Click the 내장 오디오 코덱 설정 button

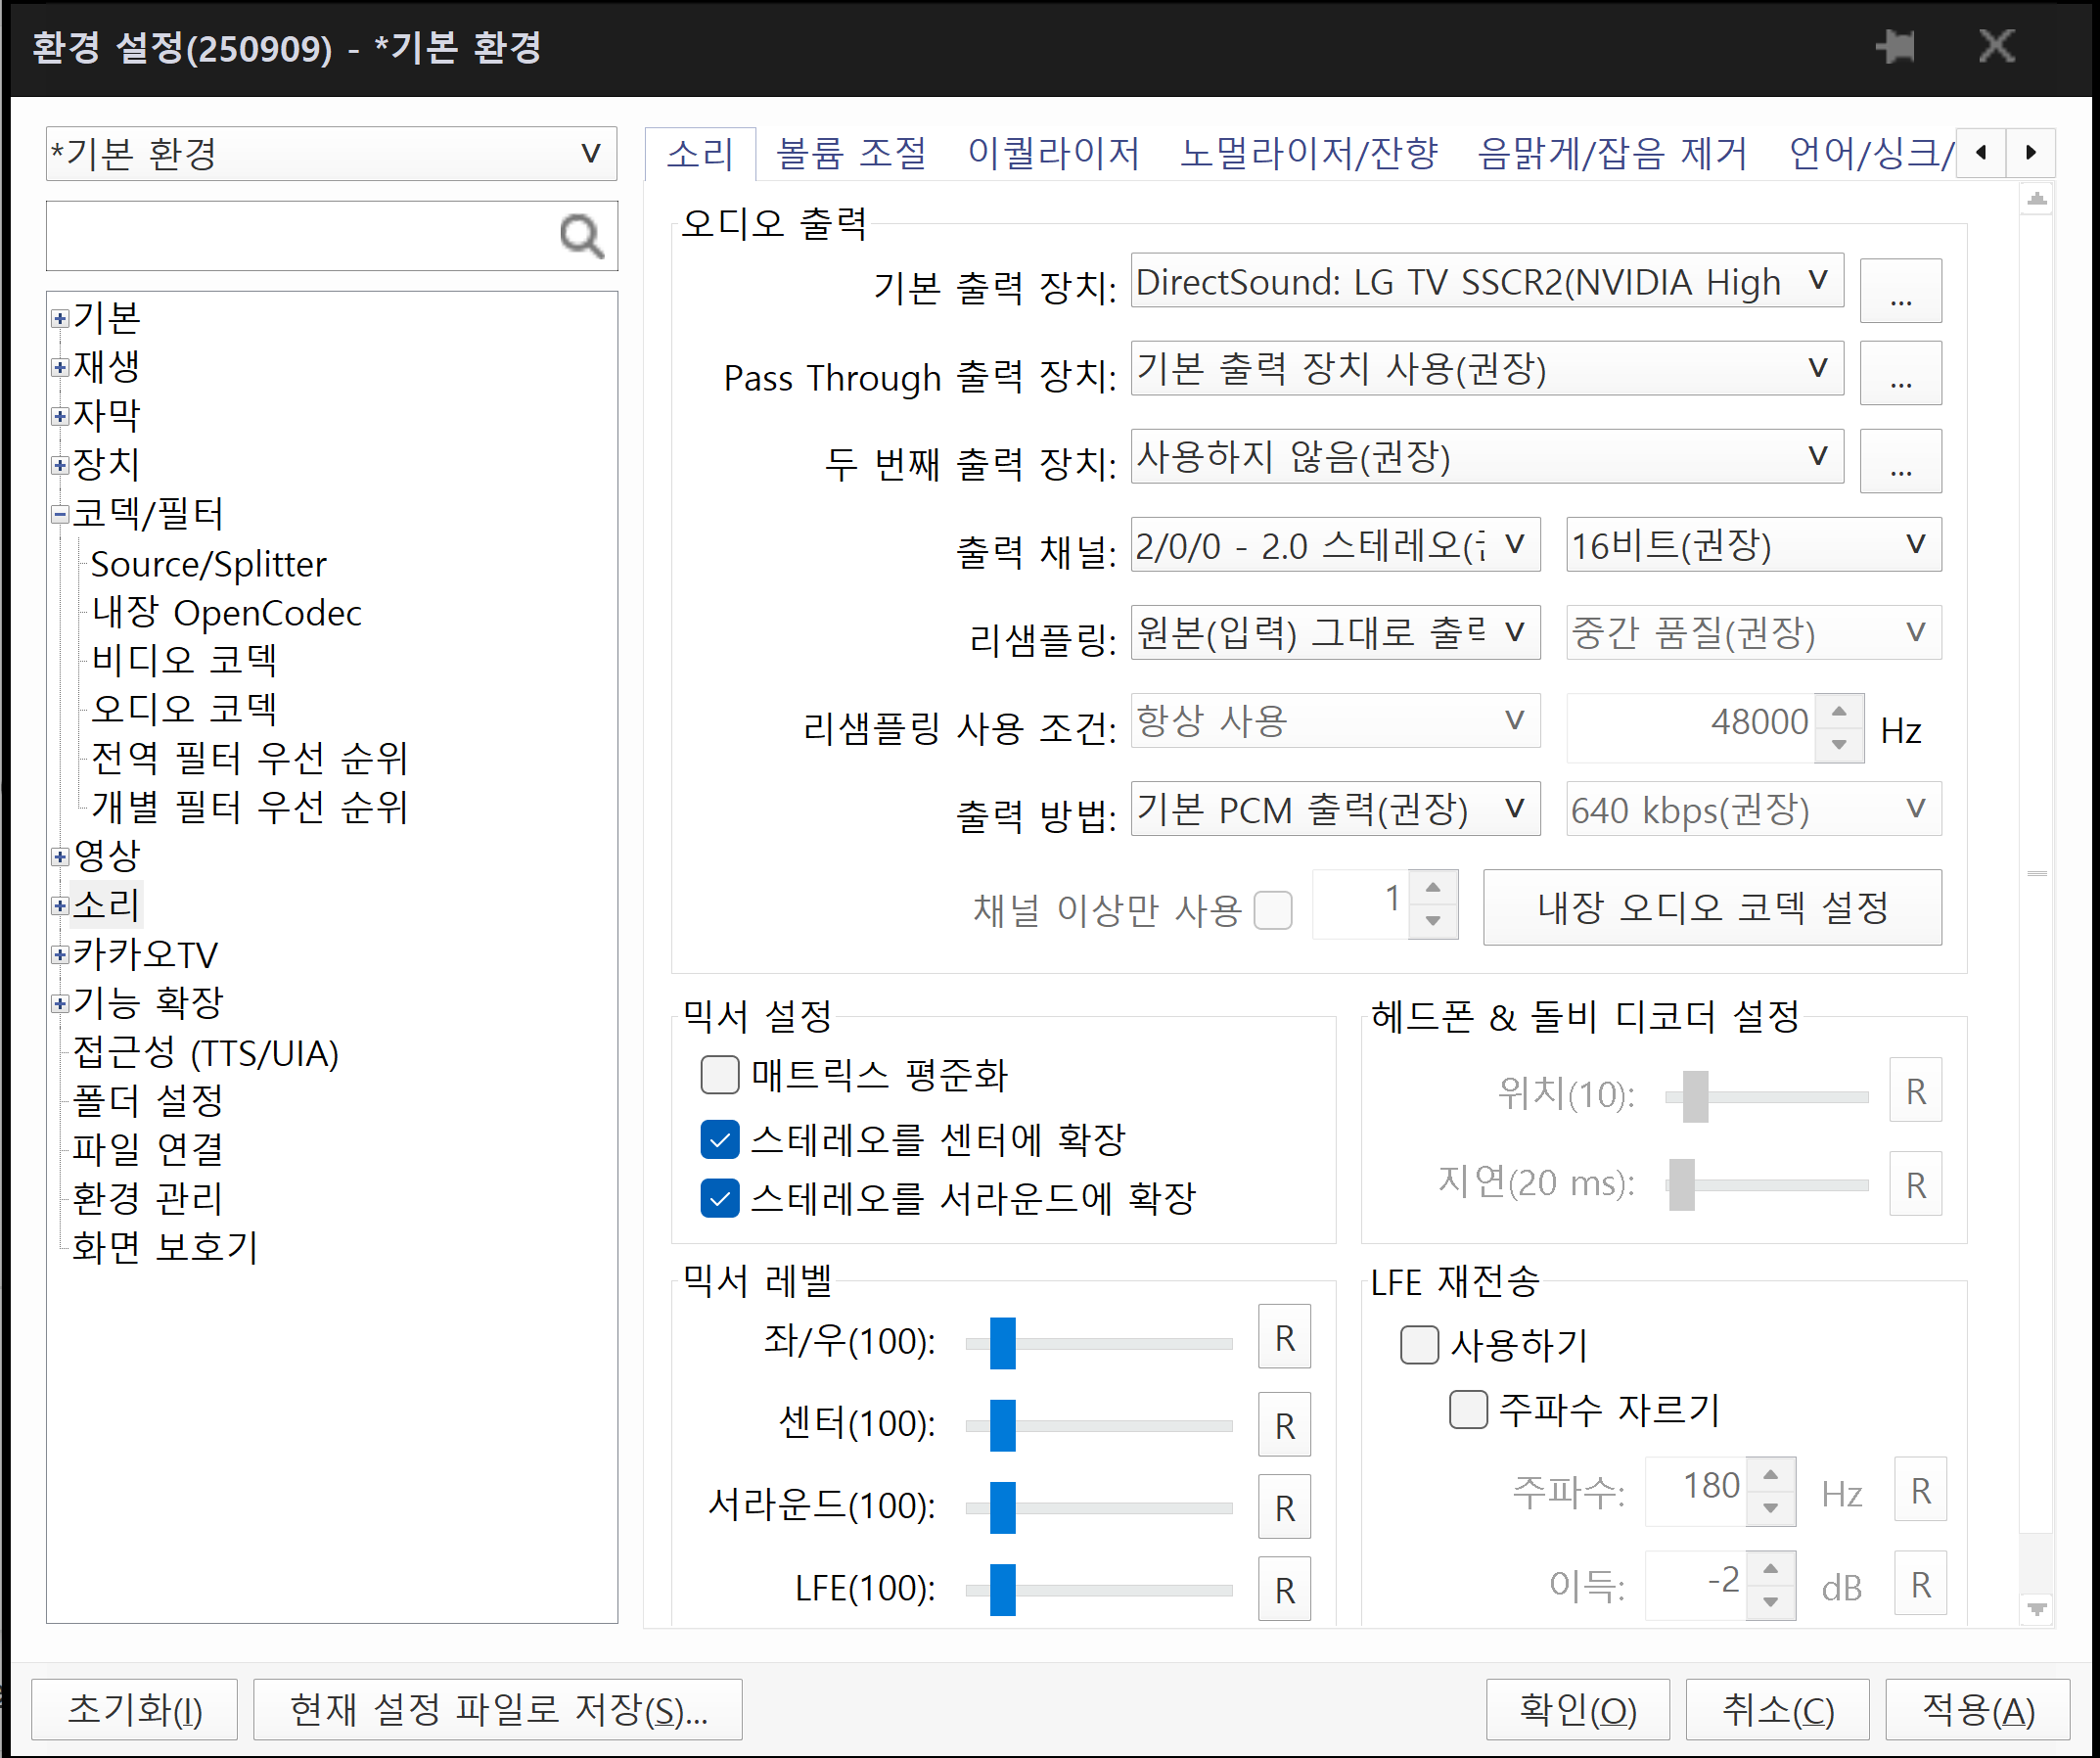tap(1712, 906)
